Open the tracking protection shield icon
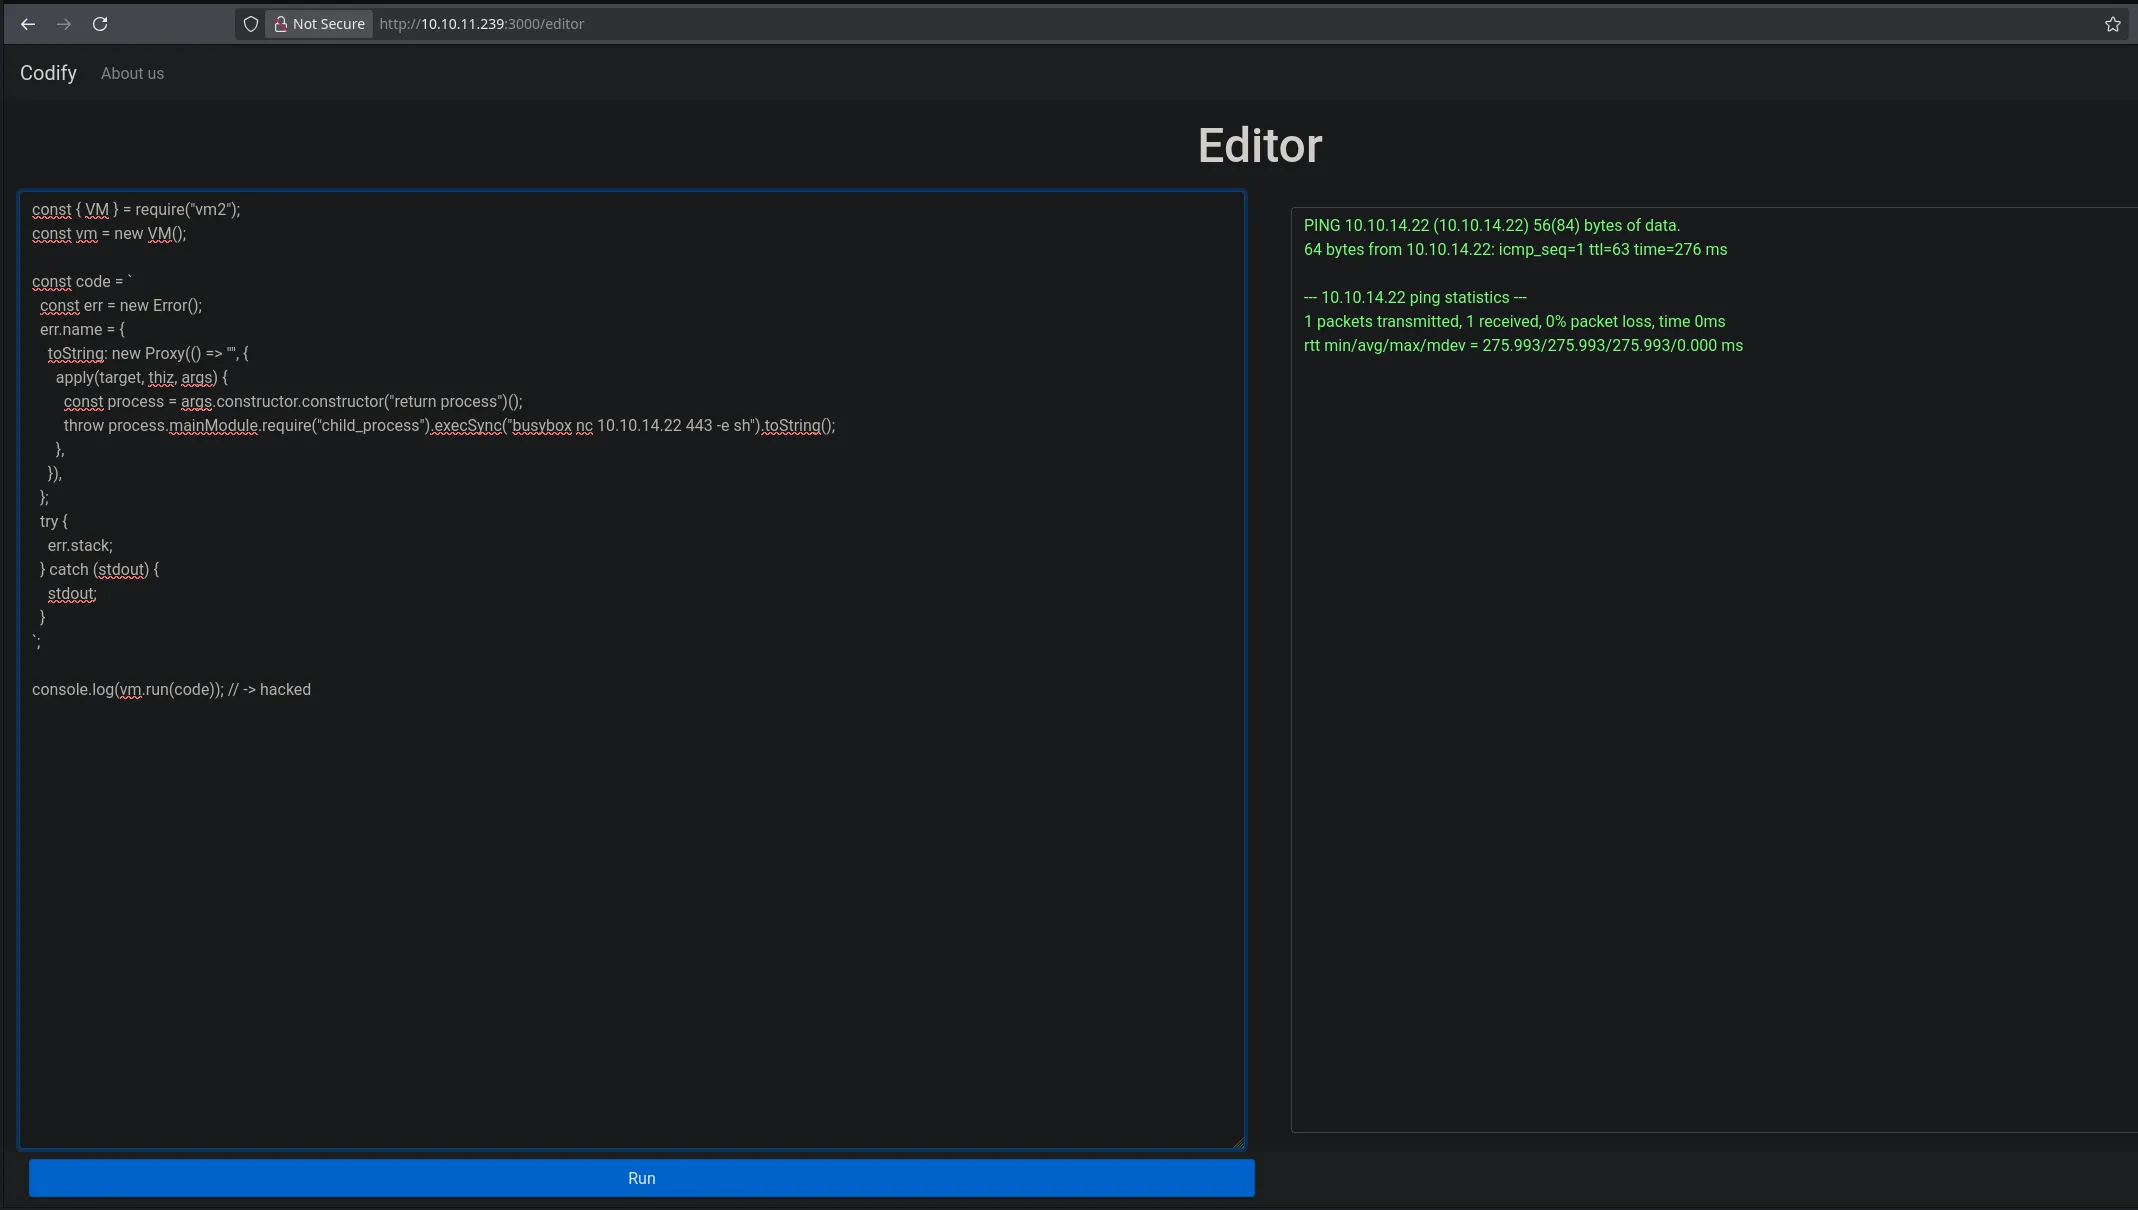 coord(251,24)
